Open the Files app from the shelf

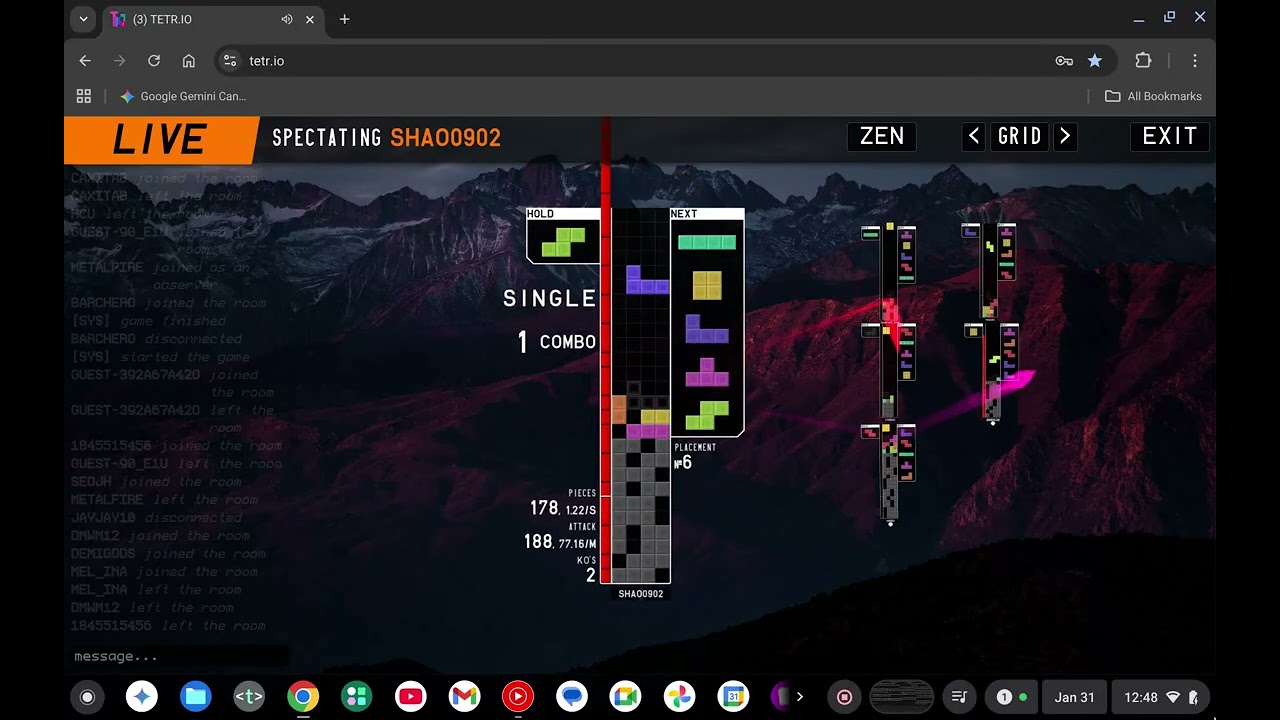pos(195,697)
